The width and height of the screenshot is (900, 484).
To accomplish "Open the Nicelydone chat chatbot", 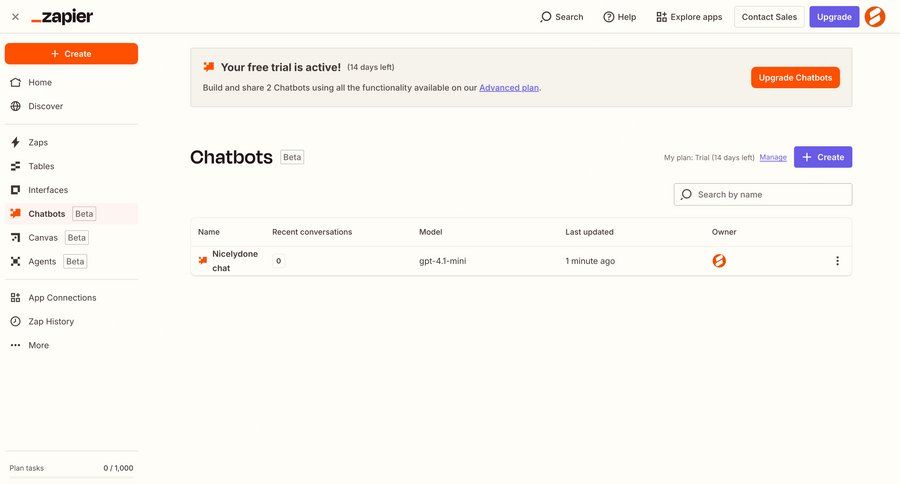I will [x=235, y=261].
